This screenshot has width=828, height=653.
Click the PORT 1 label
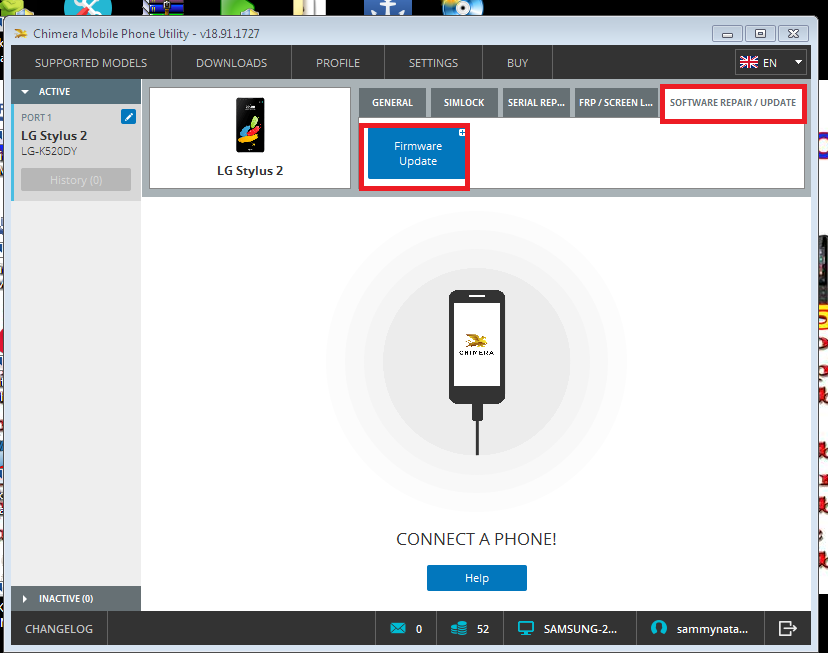point(36,118)
